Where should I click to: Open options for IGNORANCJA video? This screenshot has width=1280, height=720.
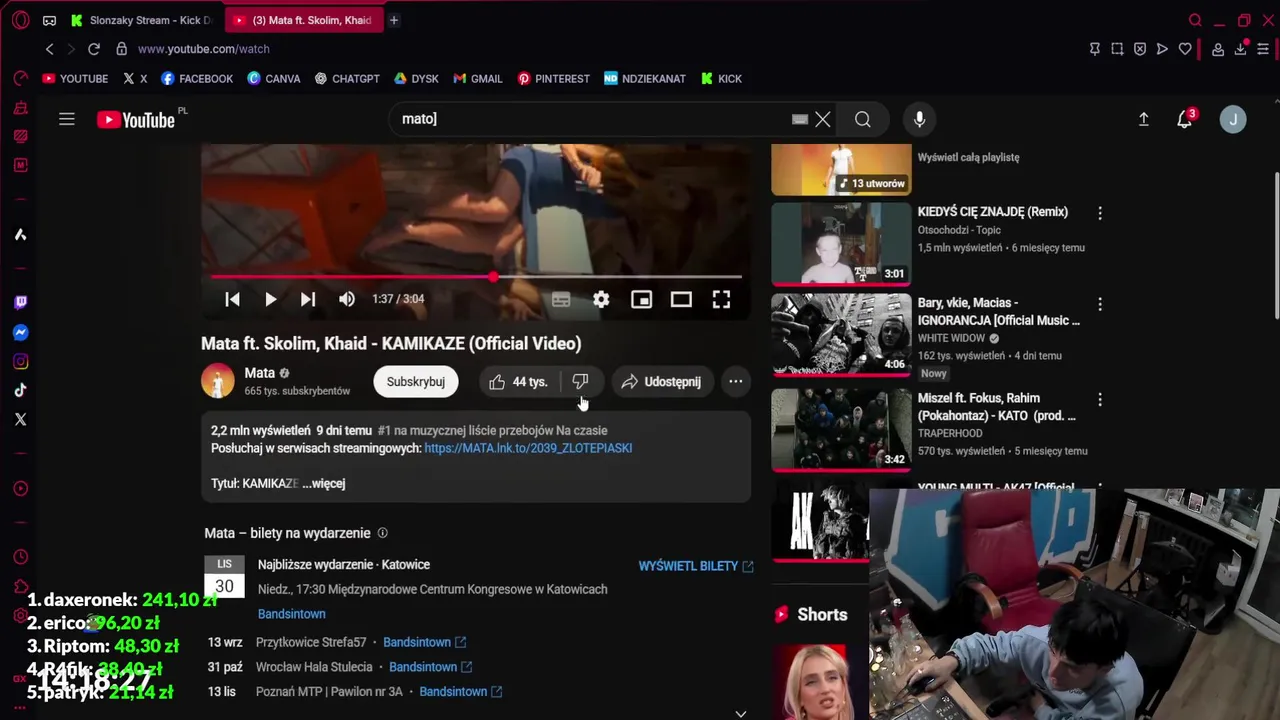[x=1100, y=304]
